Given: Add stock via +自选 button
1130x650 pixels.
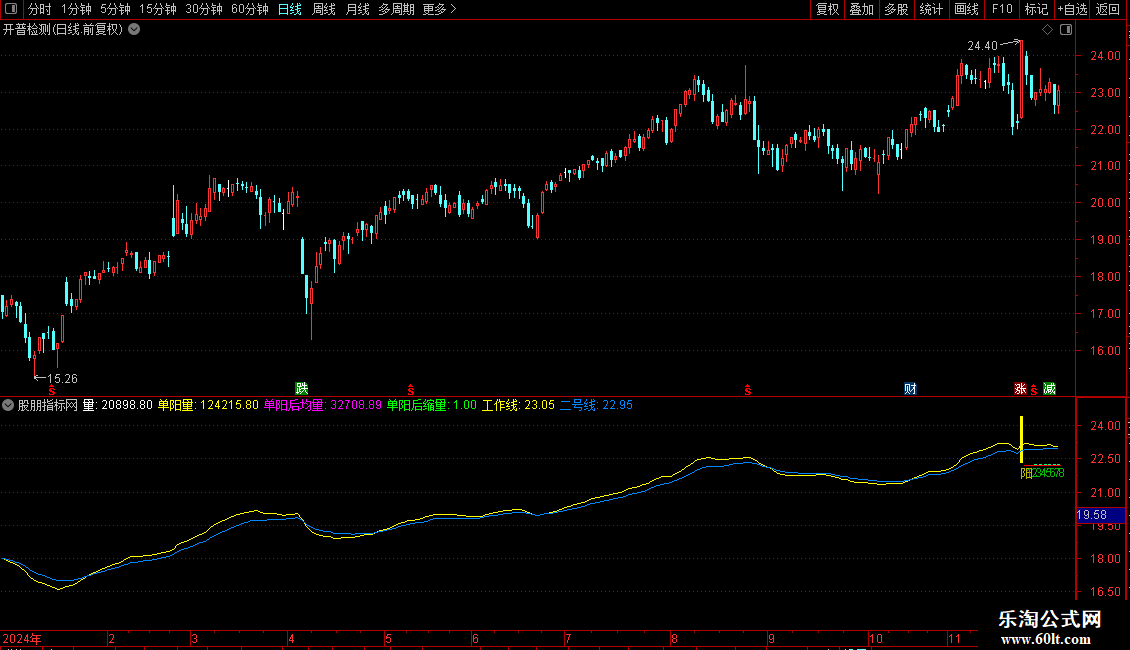Looking at the screenshot, I should (x=1072, y=9).
